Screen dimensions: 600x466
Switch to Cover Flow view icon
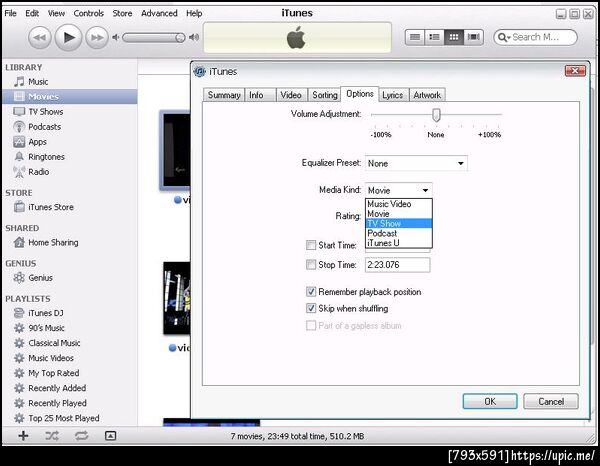pyautogui.click(x=474, y=37)
